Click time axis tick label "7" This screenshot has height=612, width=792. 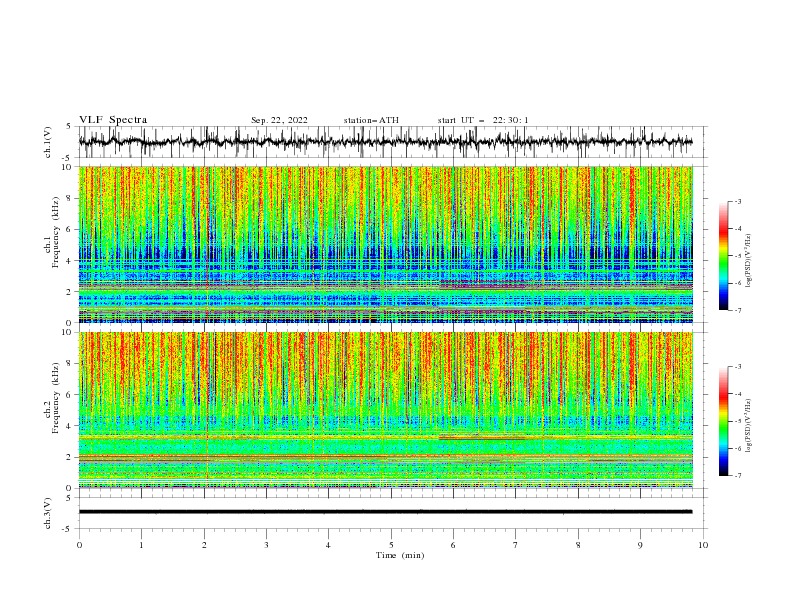tap(516, 545)
